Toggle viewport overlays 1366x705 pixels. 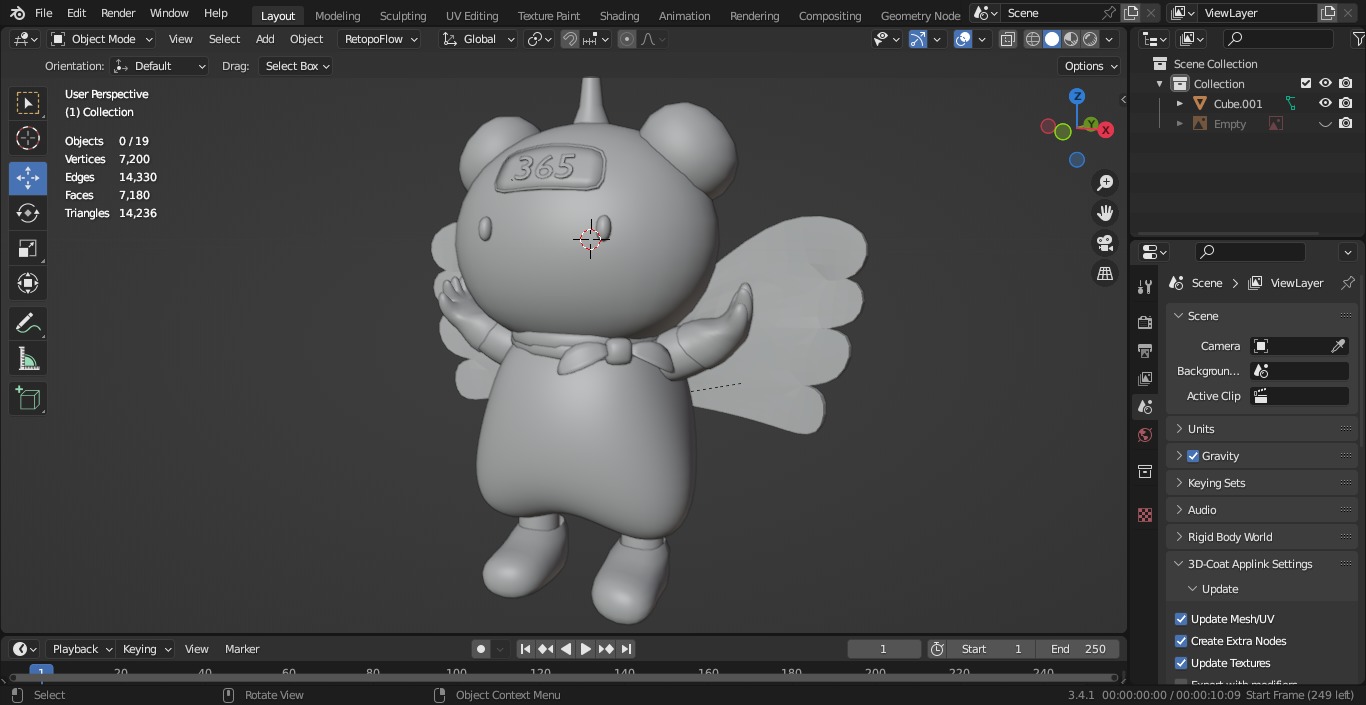[x=963, y=39]
